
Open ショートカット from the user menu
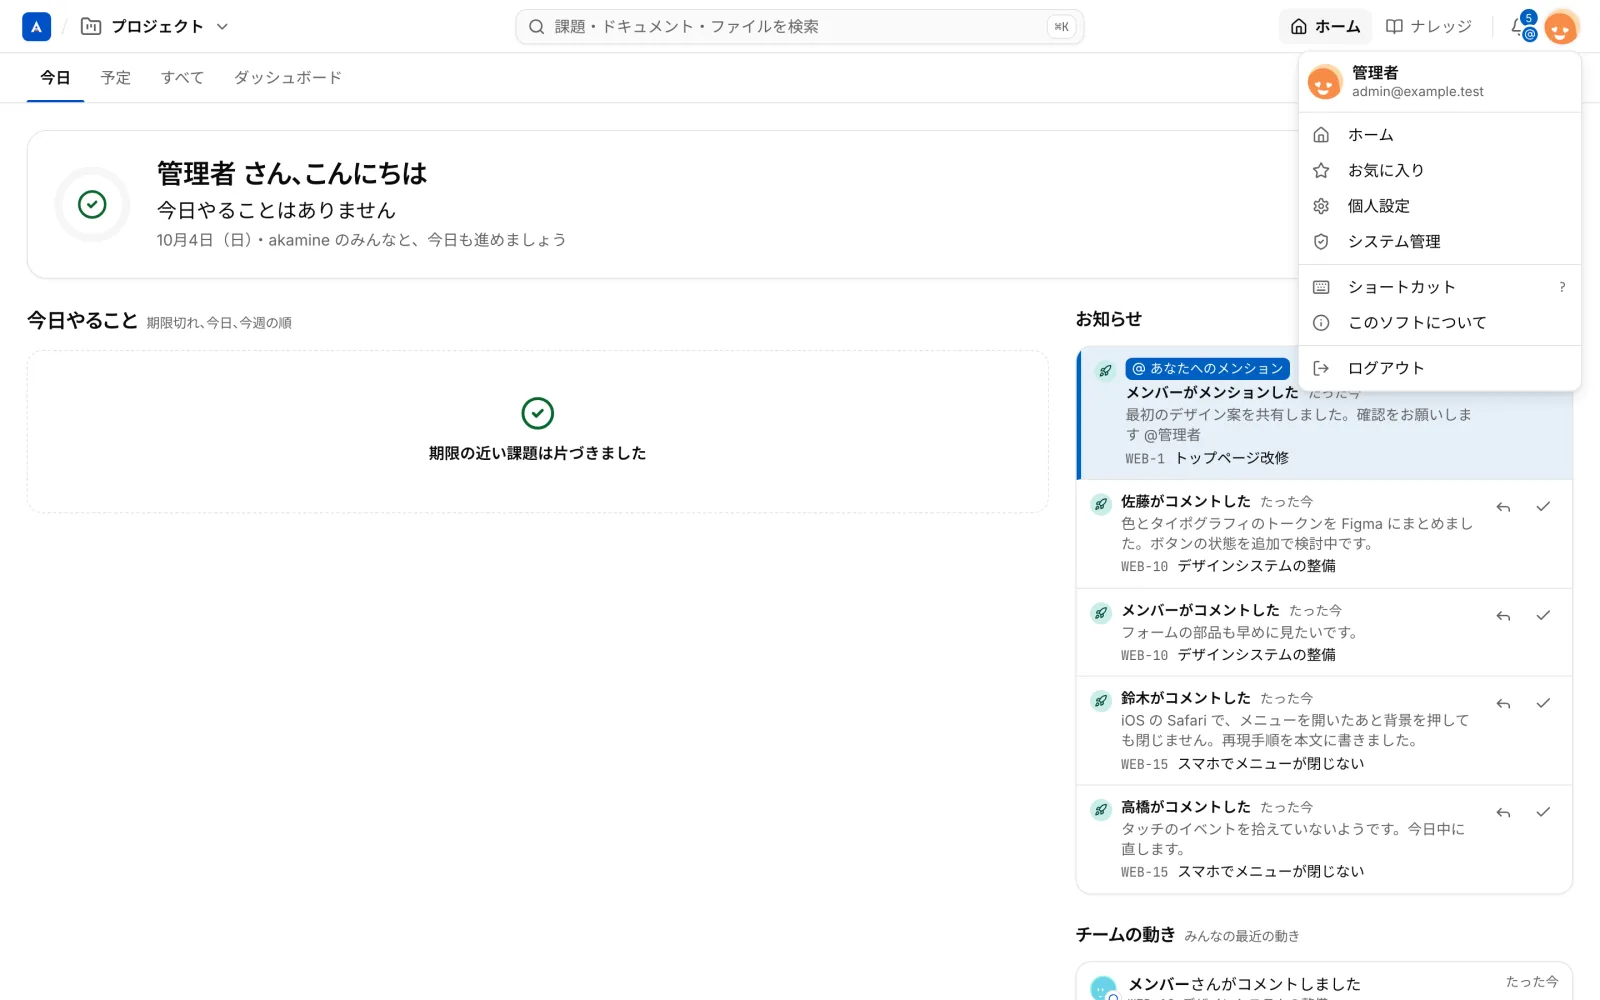tap(1439, 287)
